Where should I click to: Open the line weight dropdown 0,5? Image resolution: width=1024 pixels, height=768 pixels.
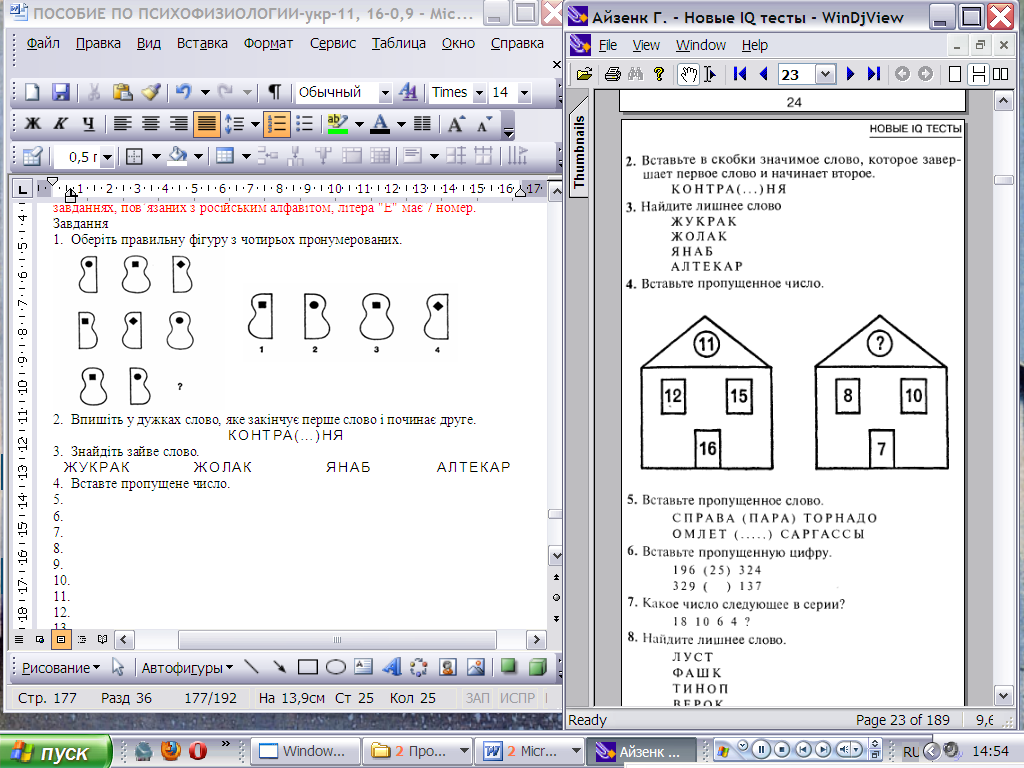pos(108,157)
